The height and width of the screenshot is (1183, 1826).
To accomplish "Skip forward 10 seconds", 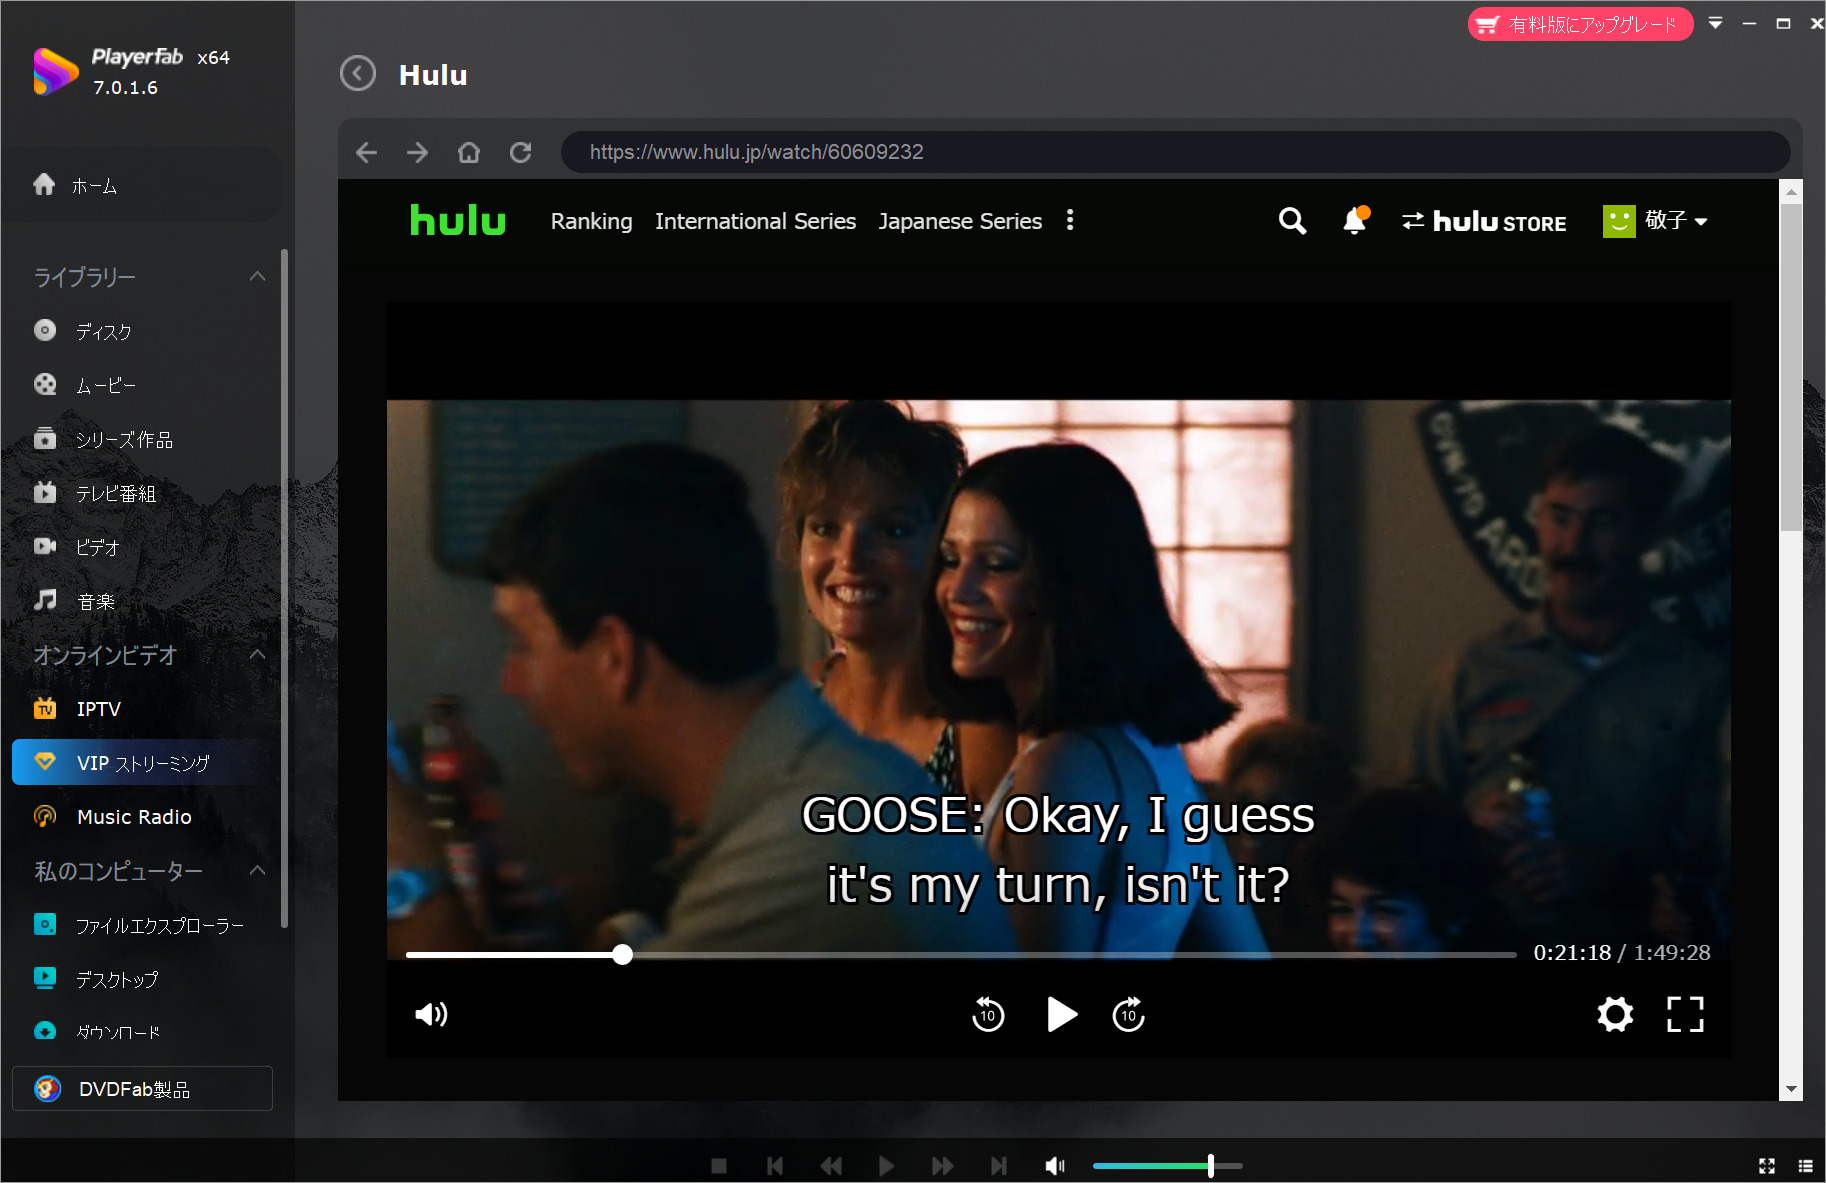I will coord(1128,1014).
